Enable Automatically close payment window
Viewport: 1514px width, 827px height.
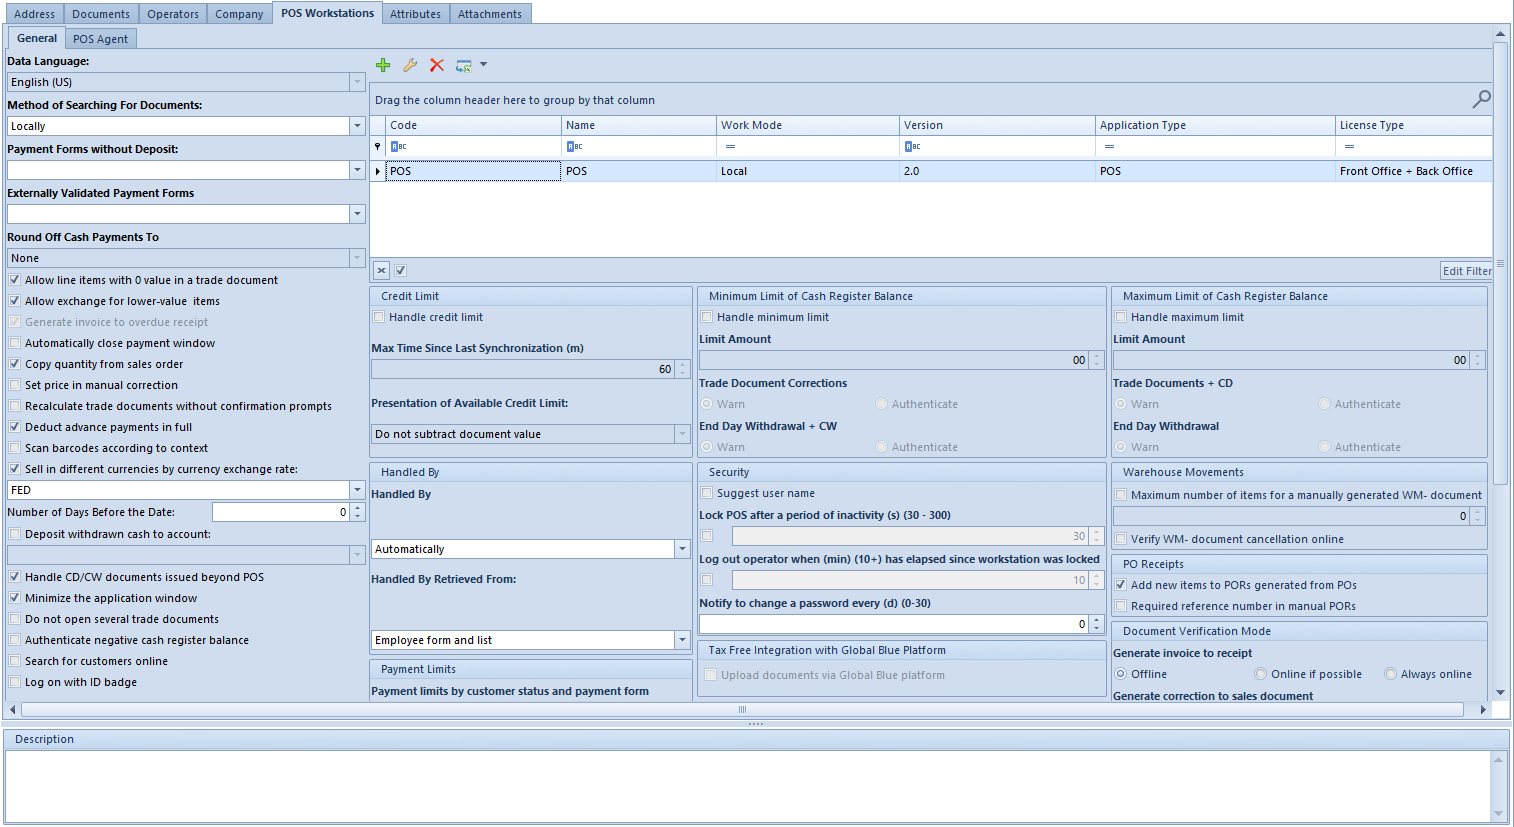[15, 343]
